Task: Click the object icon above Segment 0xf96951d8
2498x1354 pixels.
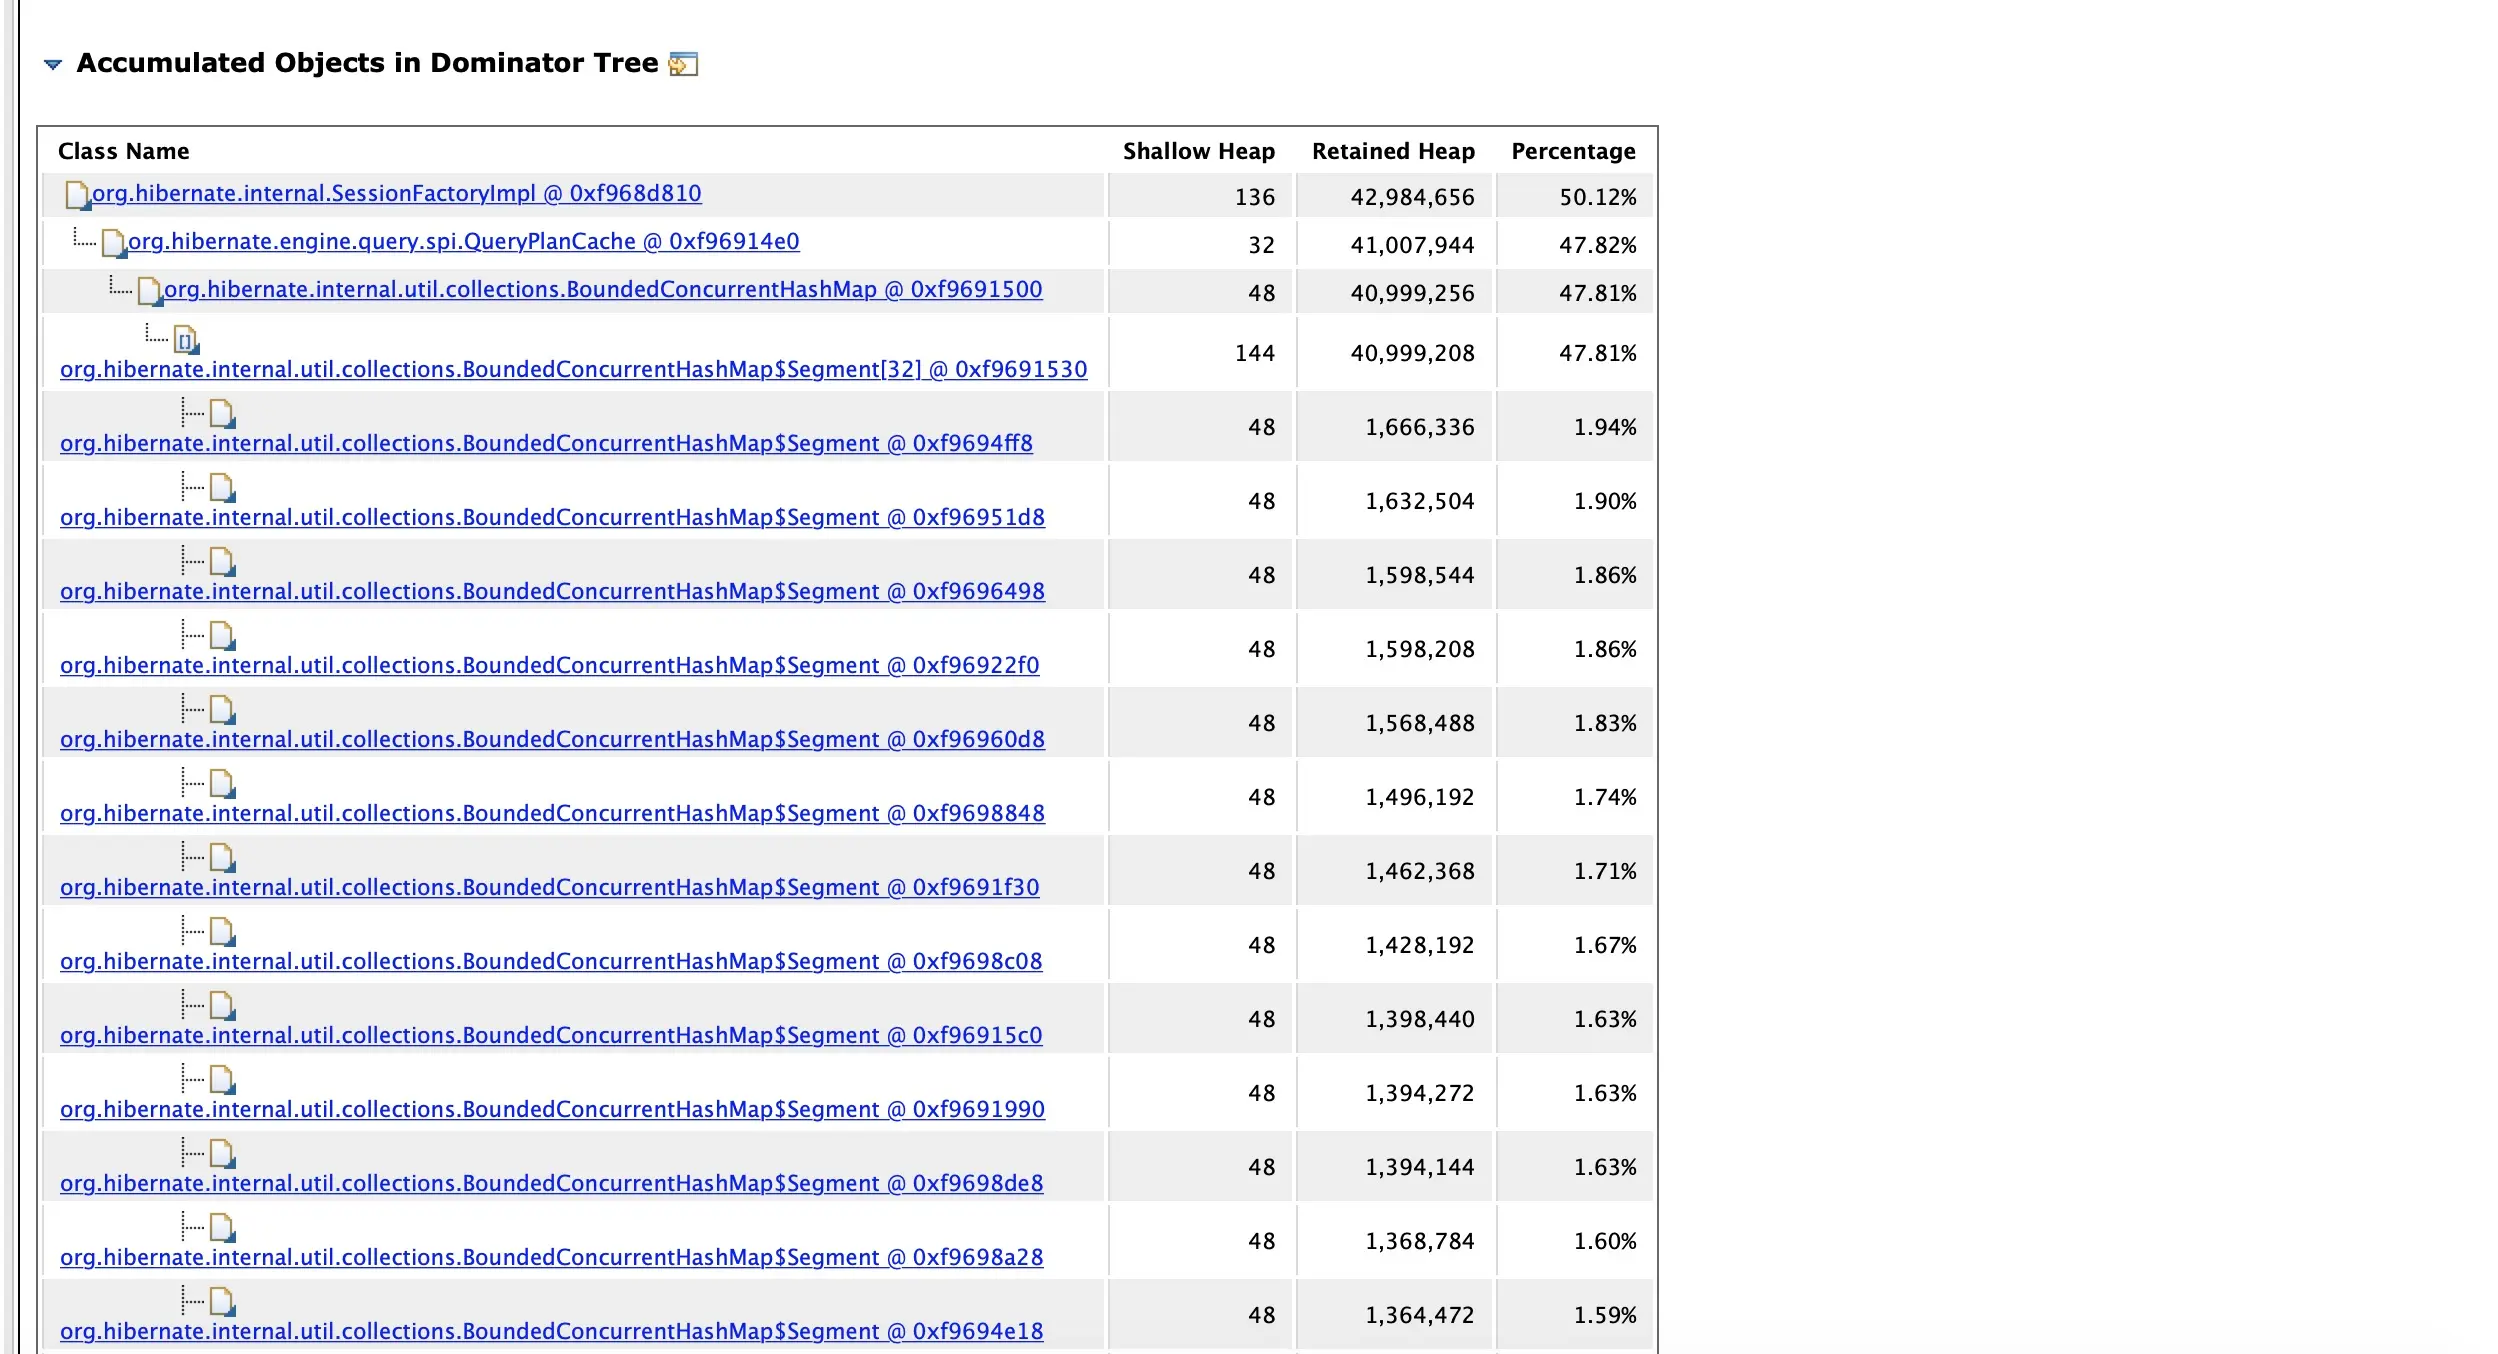Action: point(222,487)
